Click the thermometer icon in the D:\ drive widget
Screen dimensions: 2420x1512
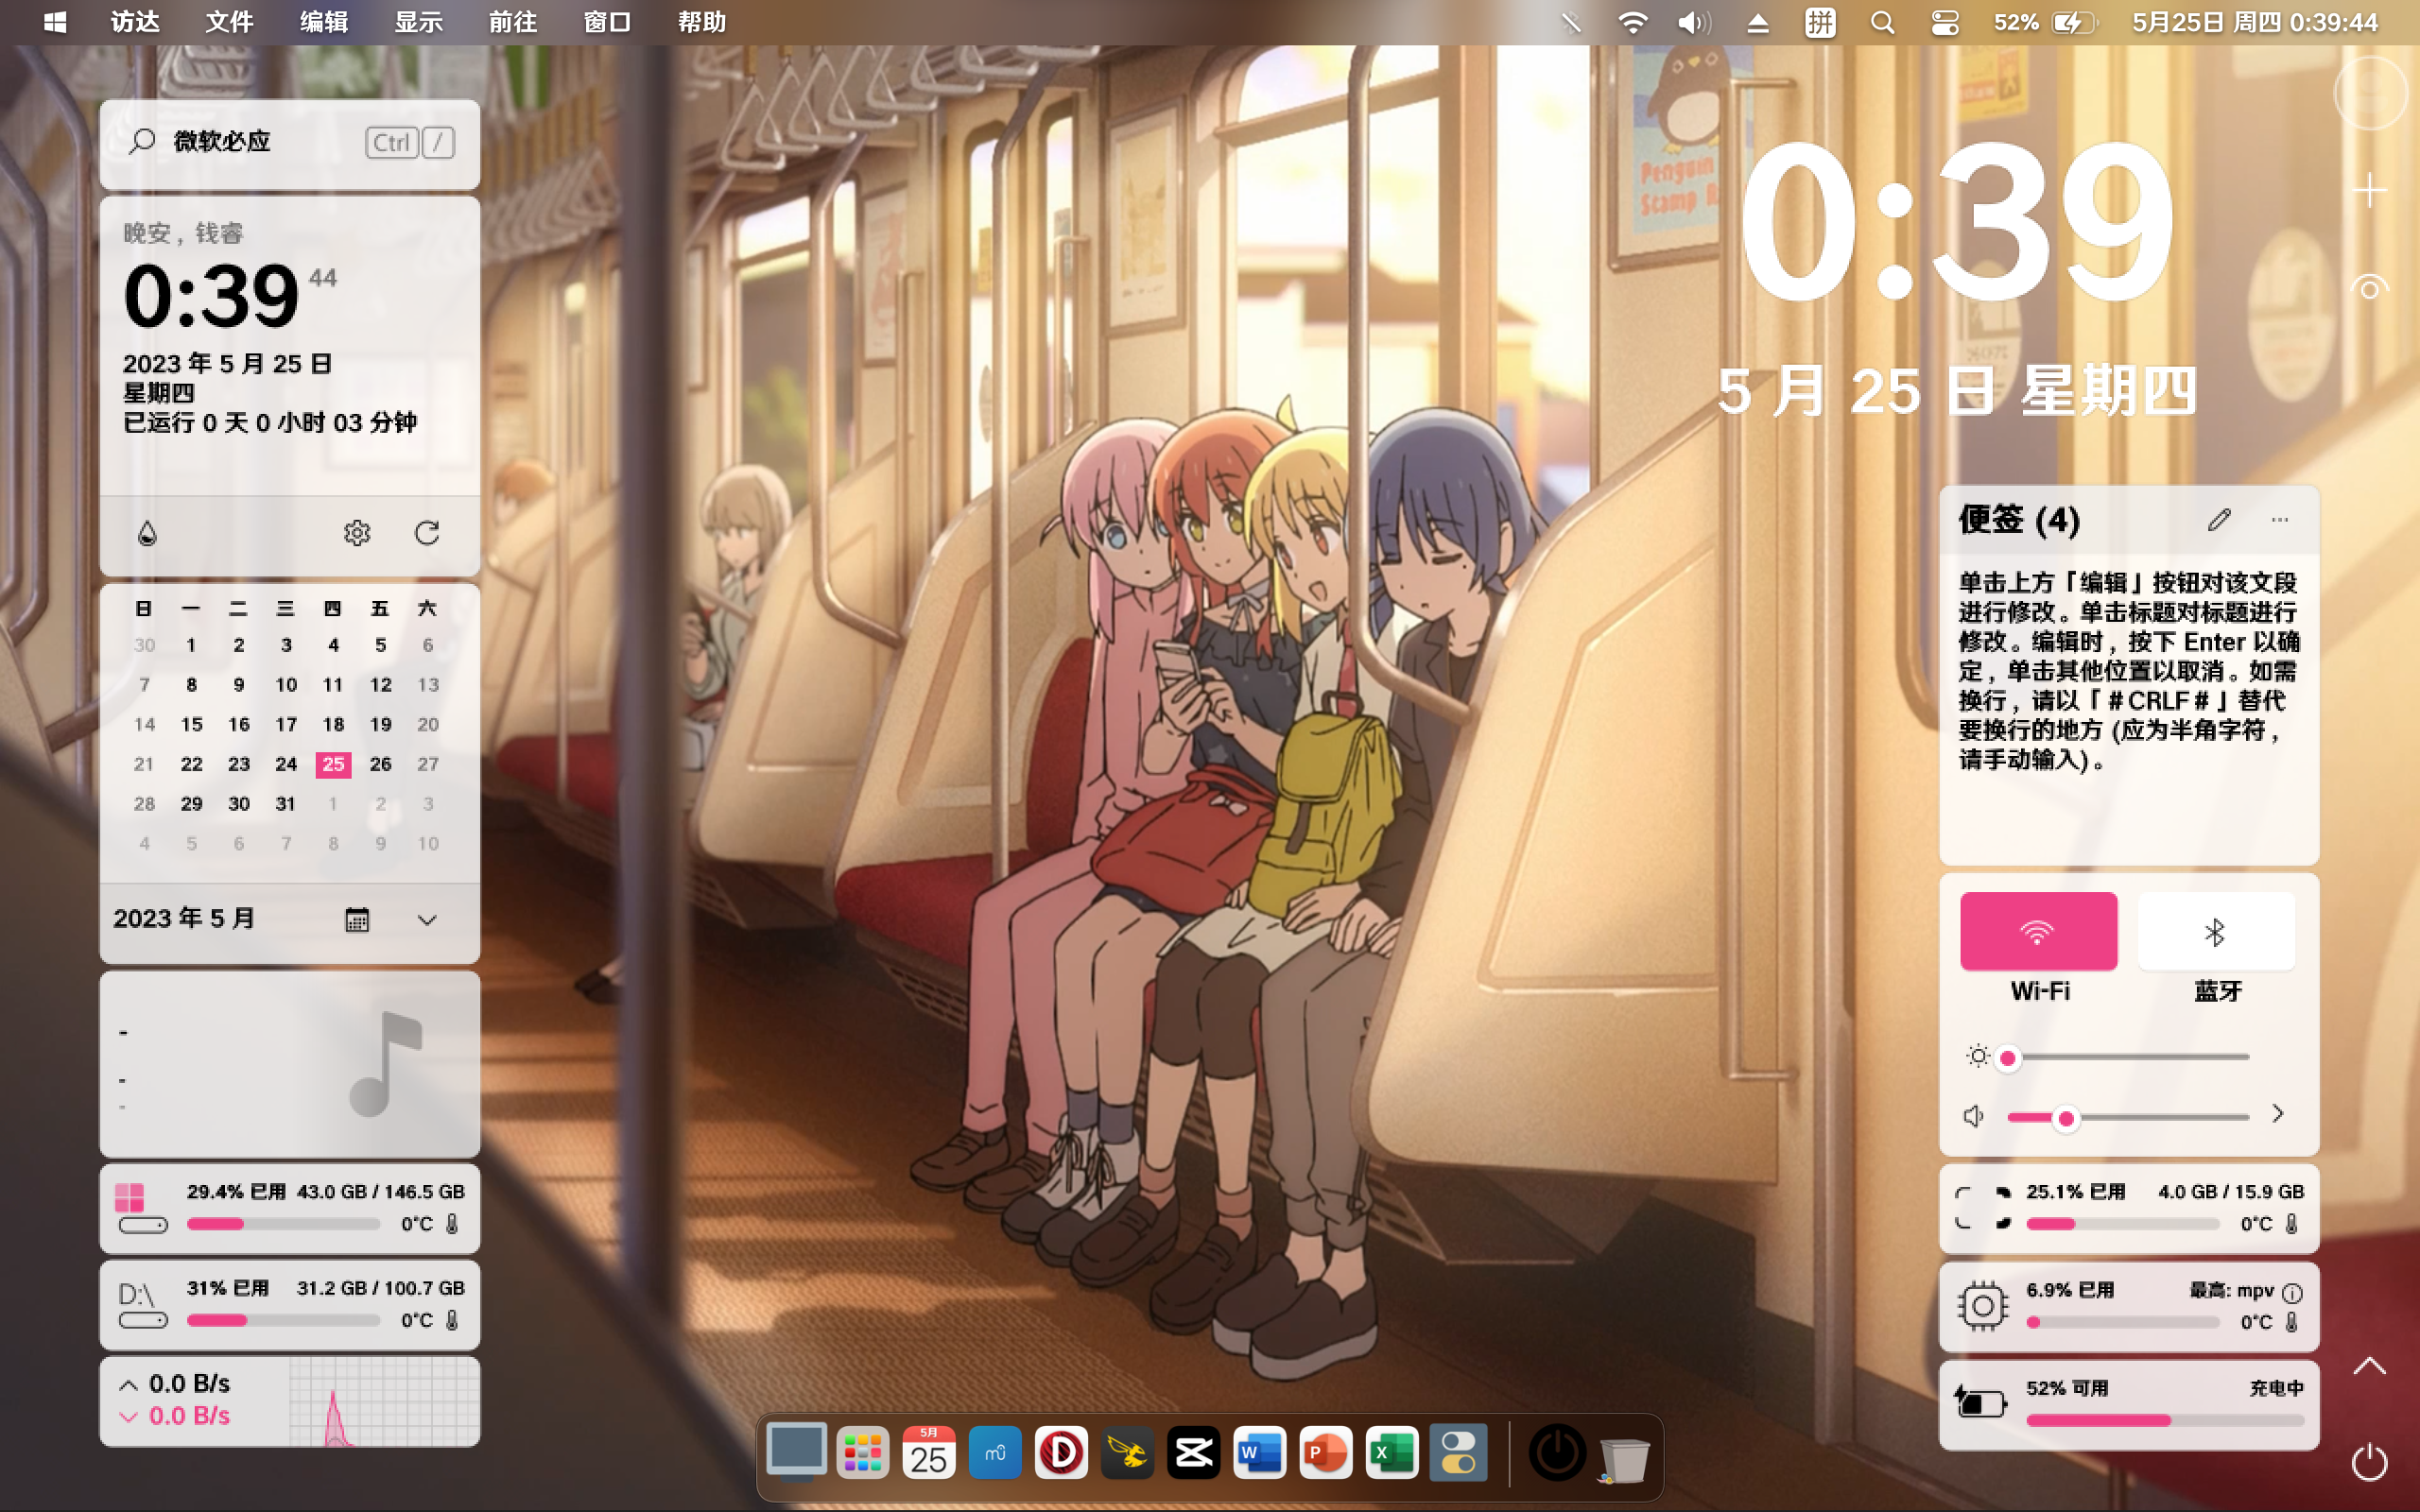point(452,1320)
